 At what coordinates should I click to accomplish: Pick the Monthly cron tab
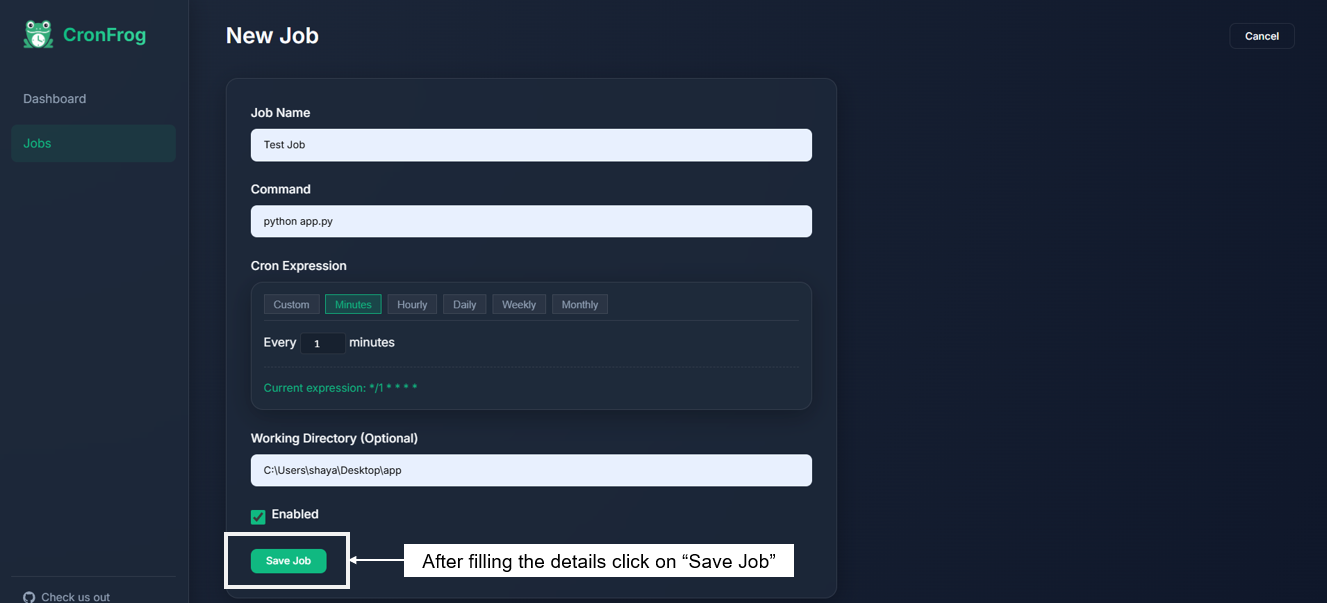tap(580, 304)
